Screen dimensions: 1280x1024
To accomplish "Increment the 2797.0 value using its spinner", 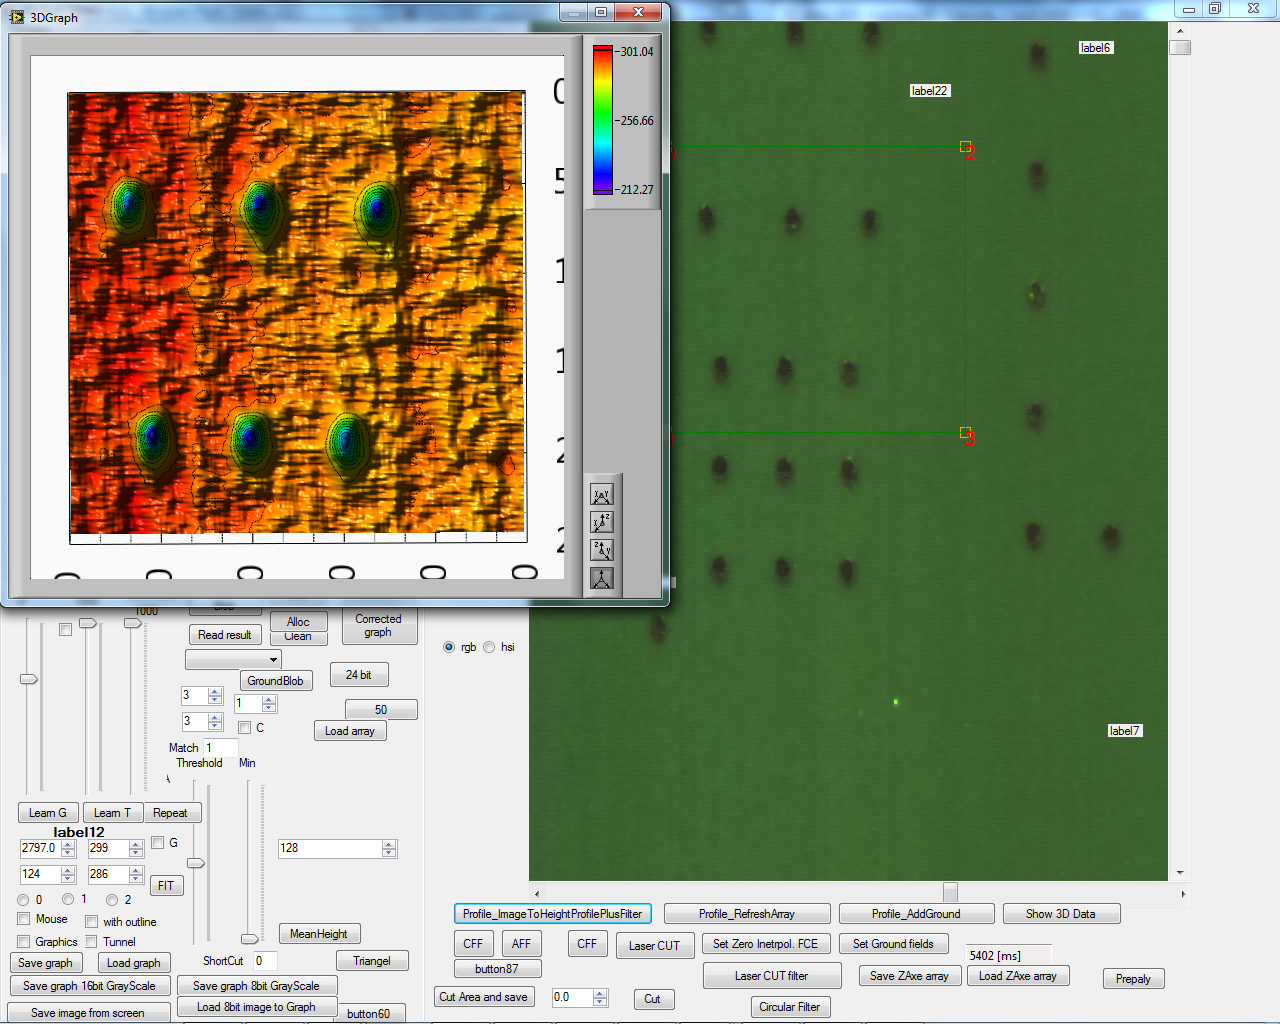I will point(68,844).
